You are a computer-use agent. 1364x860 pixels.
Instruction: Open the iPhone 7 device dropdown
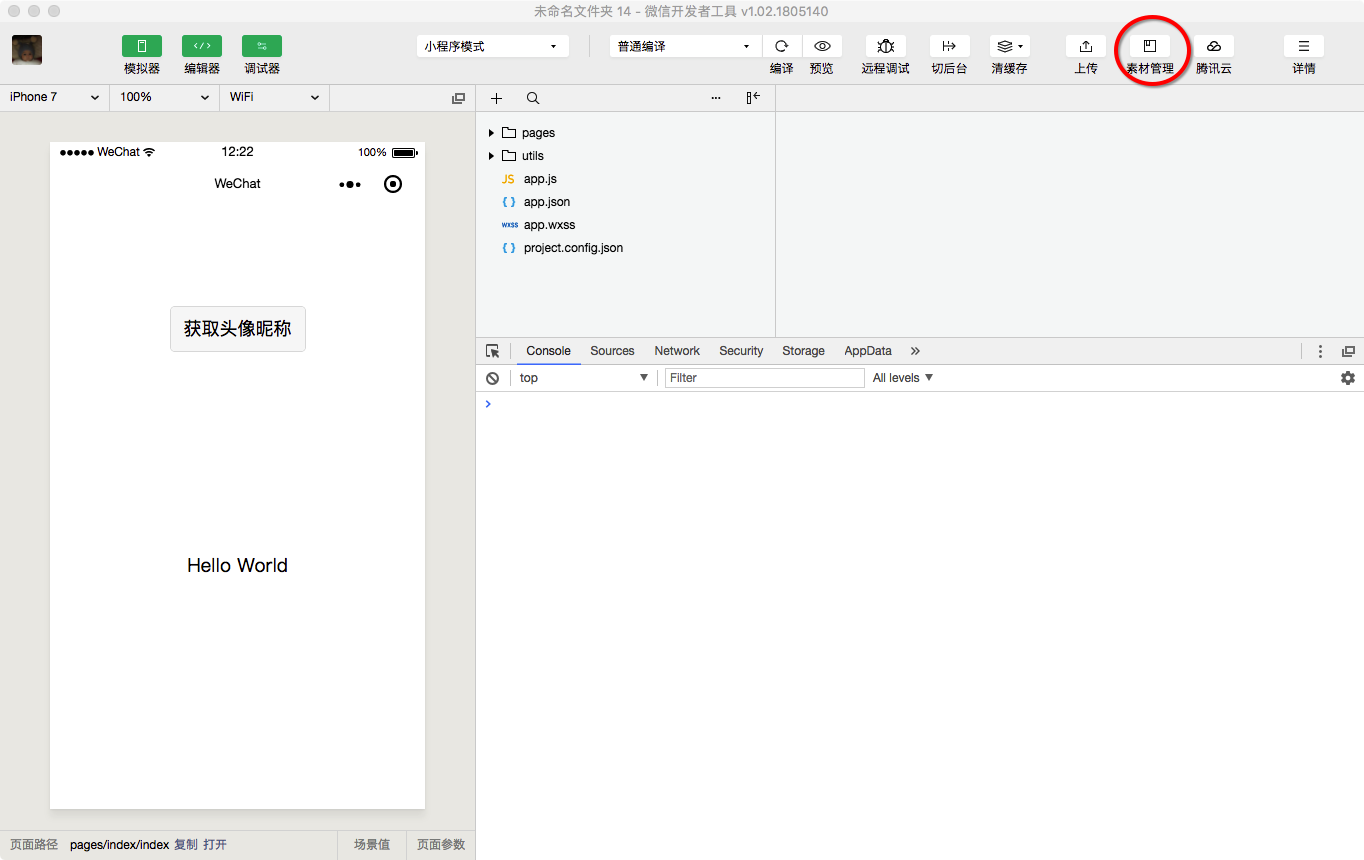54,97
